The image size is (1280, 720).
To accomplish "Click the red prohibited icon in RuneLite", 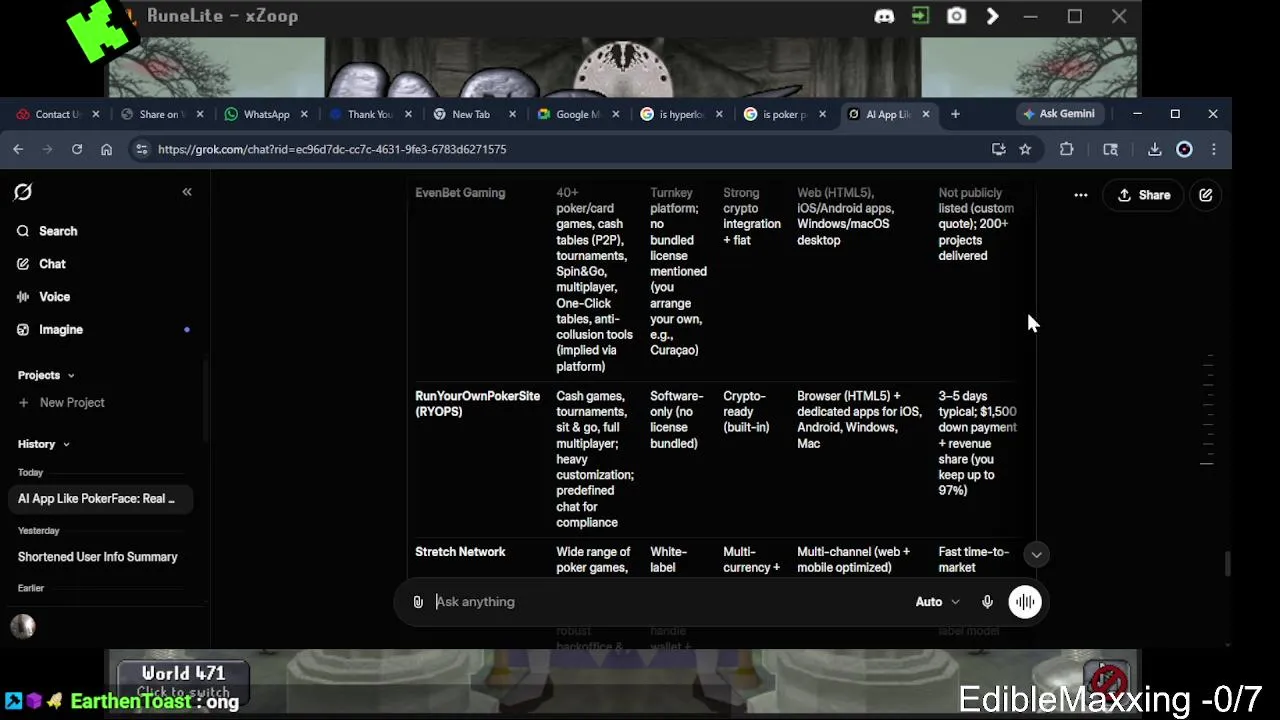I will pyautogui.click(x=1108, y=682).
